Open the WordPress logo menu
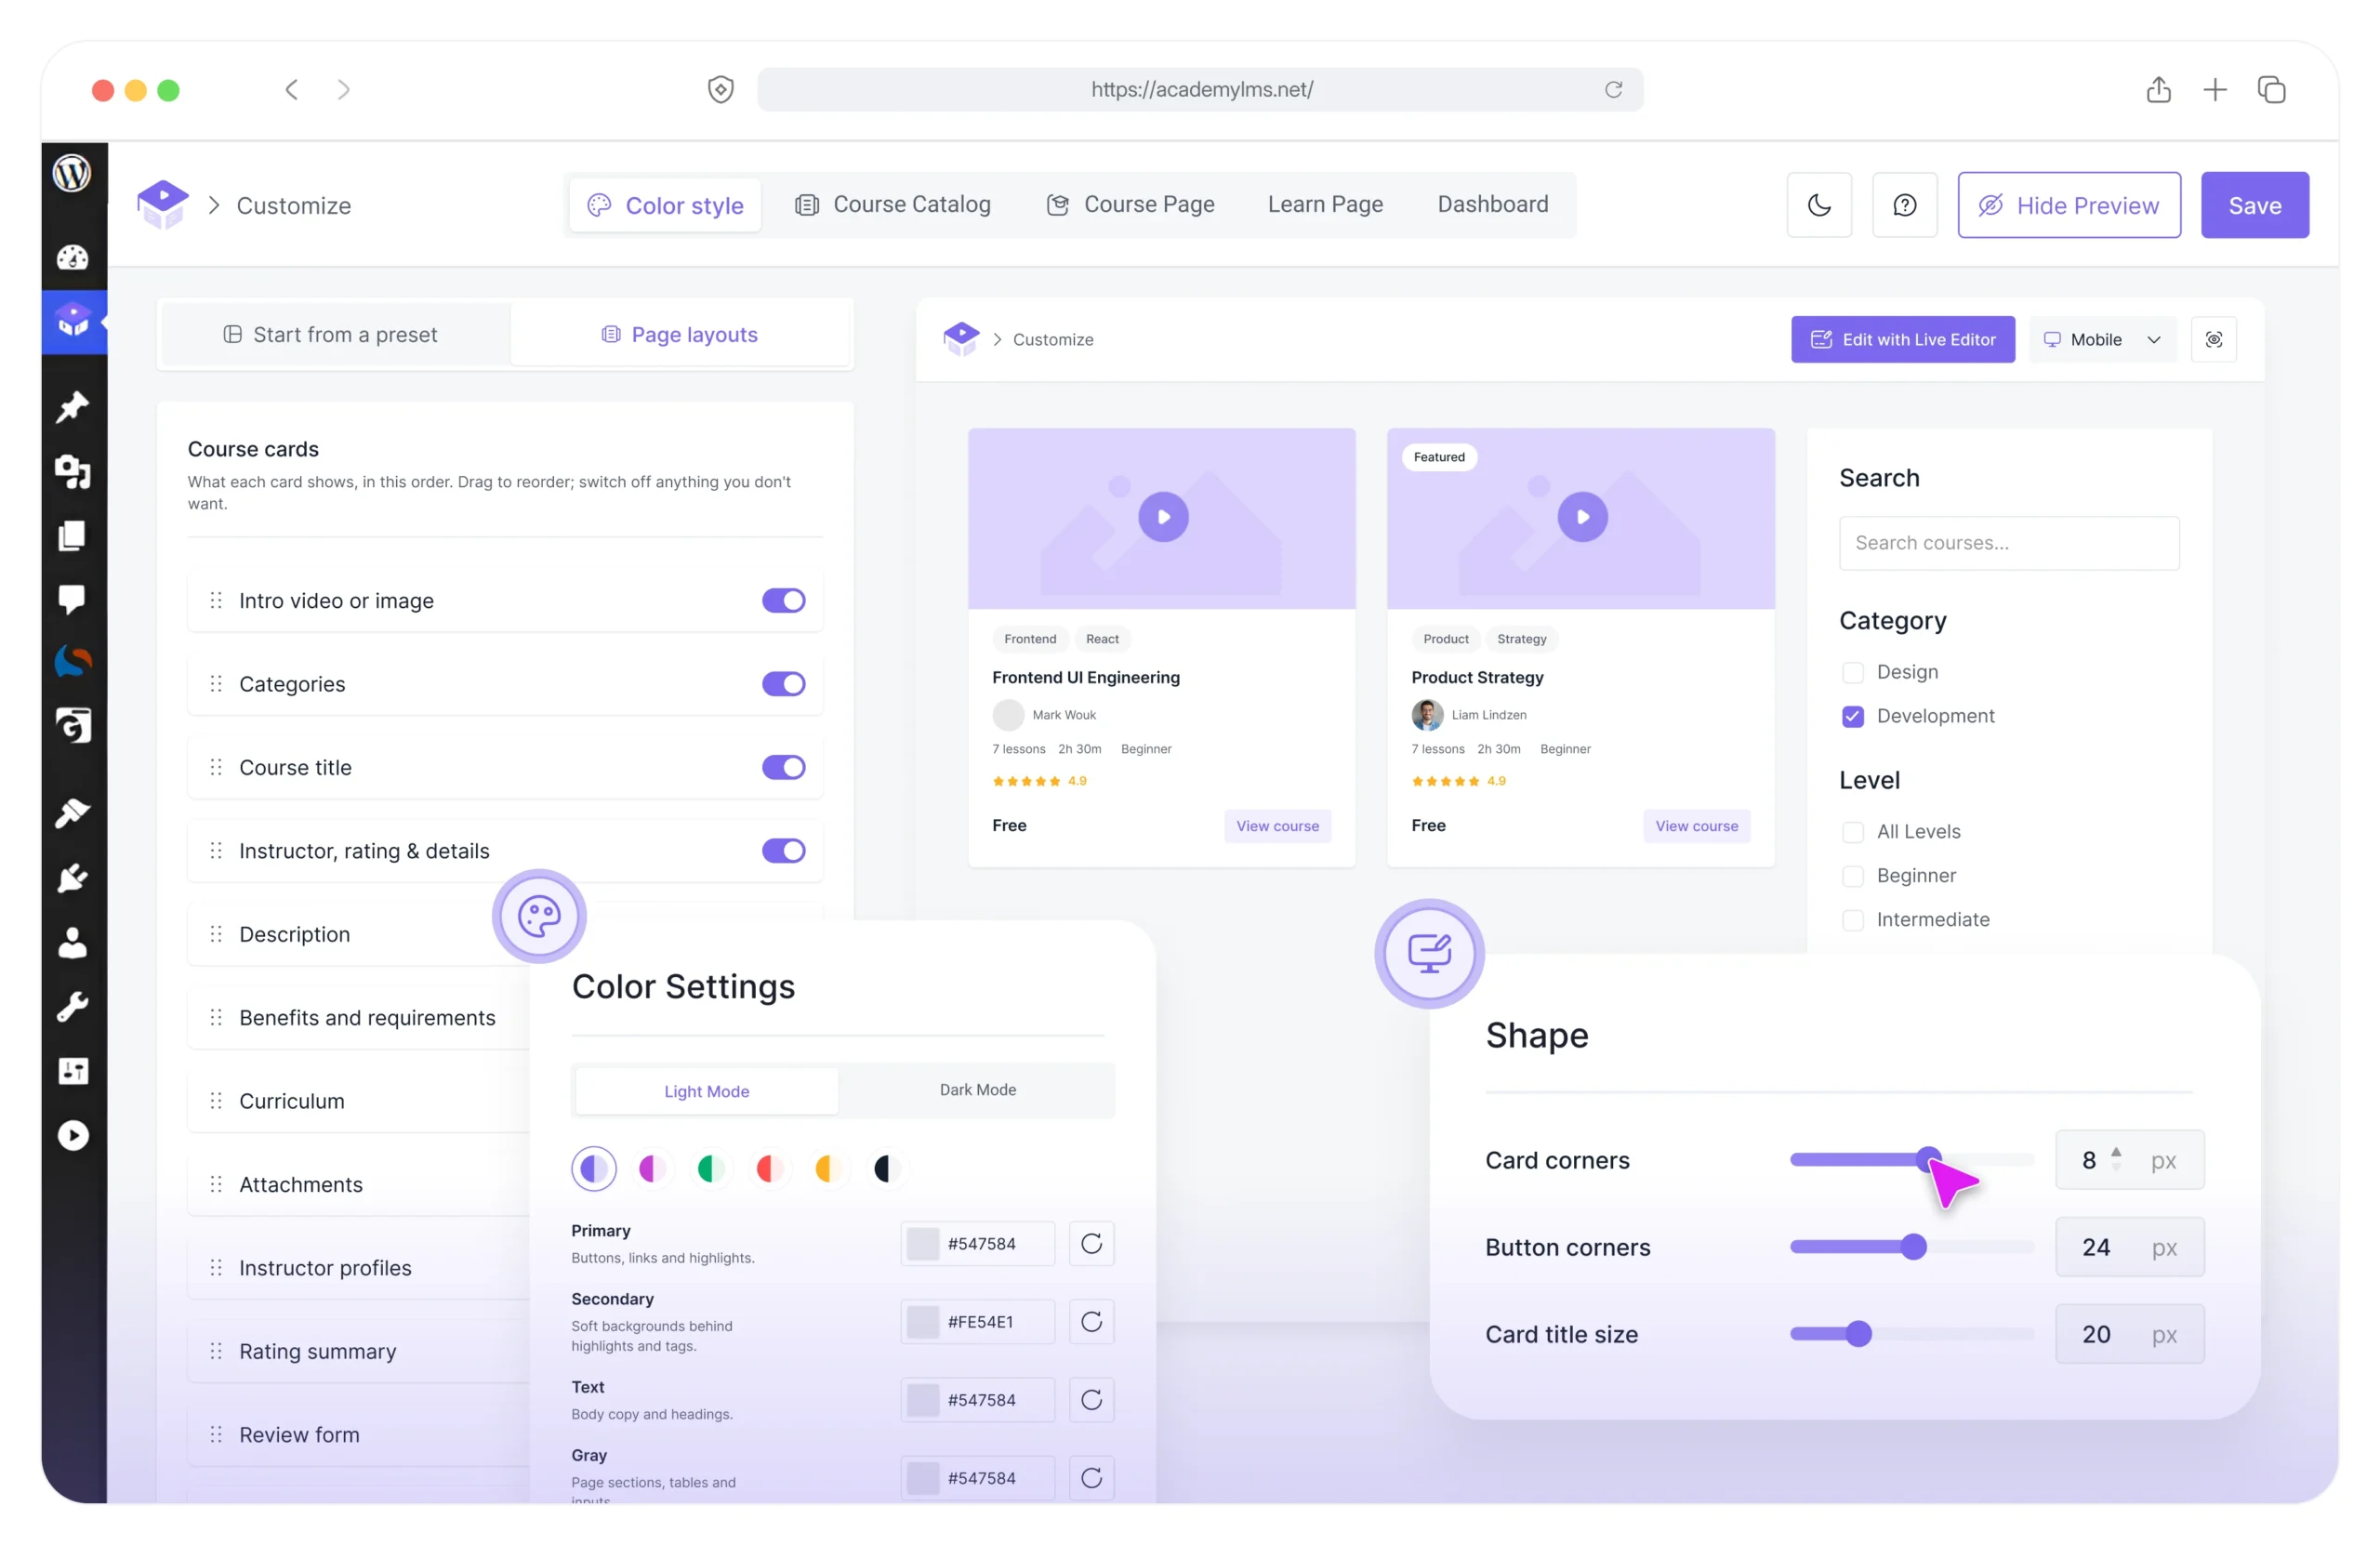Screen dimensions: 2380x1545 (x=72, y=173)
